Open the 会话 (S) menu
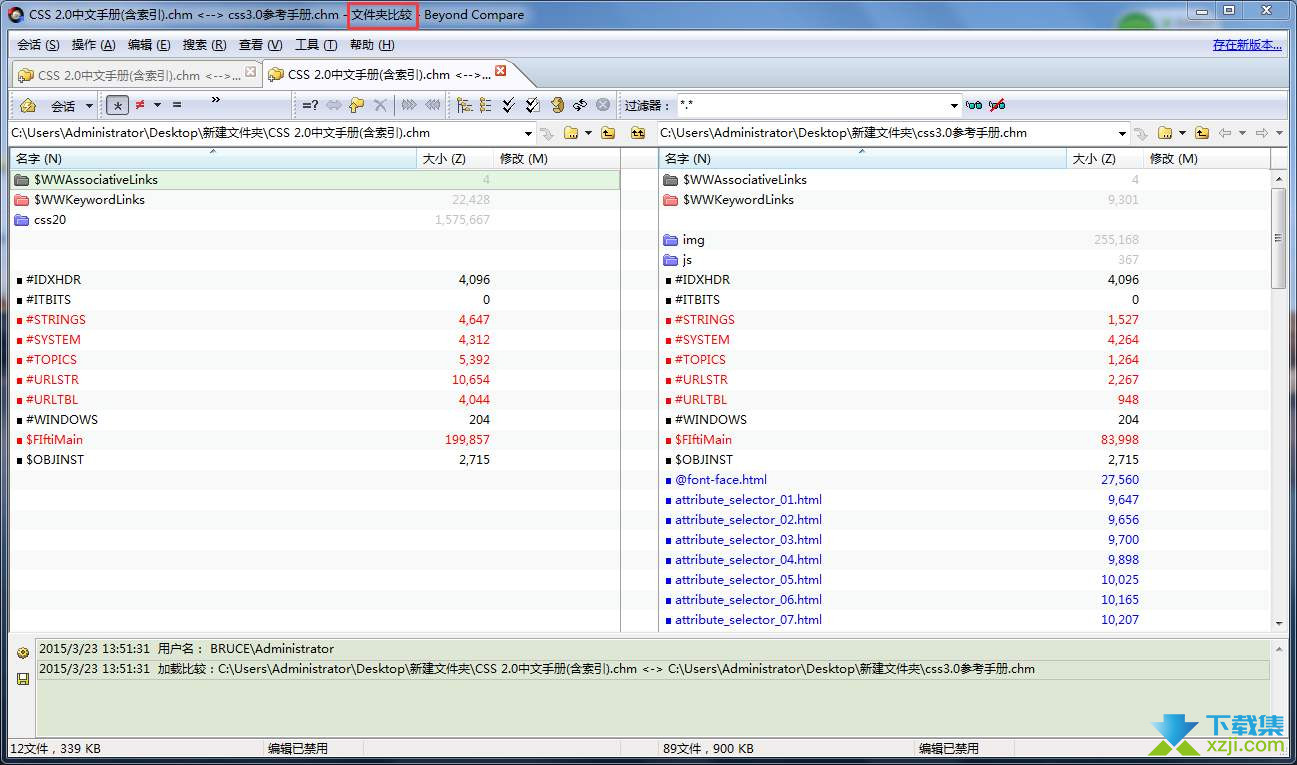The image size is (1297, 765). pyautogui.click(x=38, y=45)
